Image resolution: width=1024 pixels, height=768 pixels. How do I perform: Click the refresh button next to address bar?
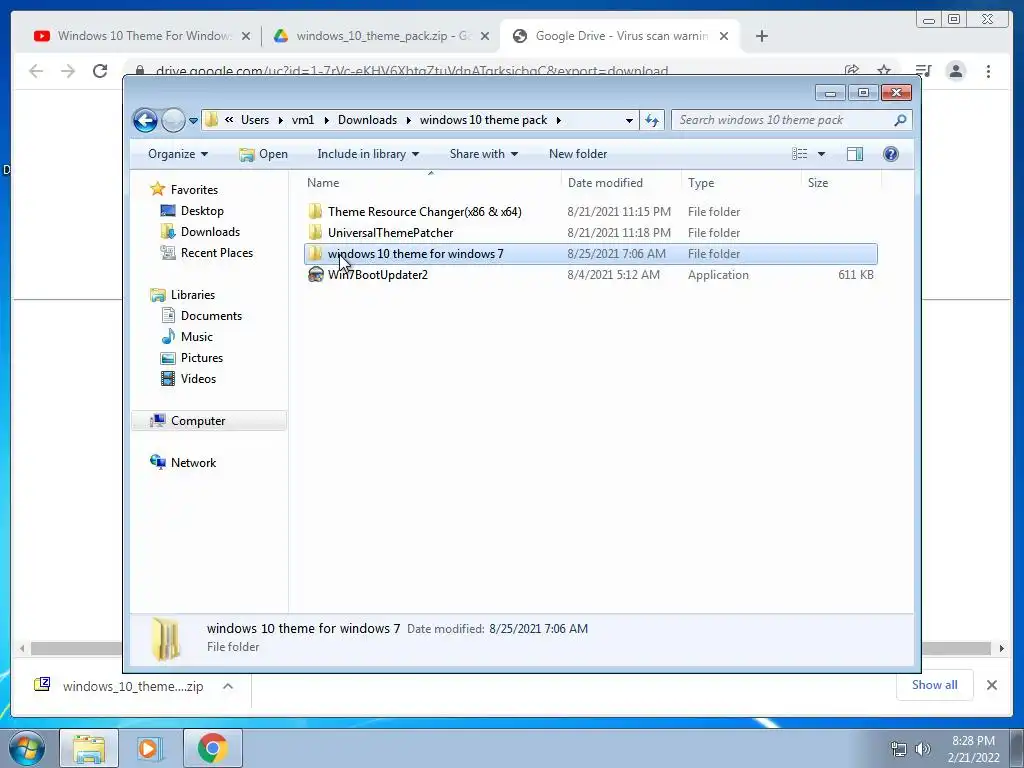tap(652, 120)
